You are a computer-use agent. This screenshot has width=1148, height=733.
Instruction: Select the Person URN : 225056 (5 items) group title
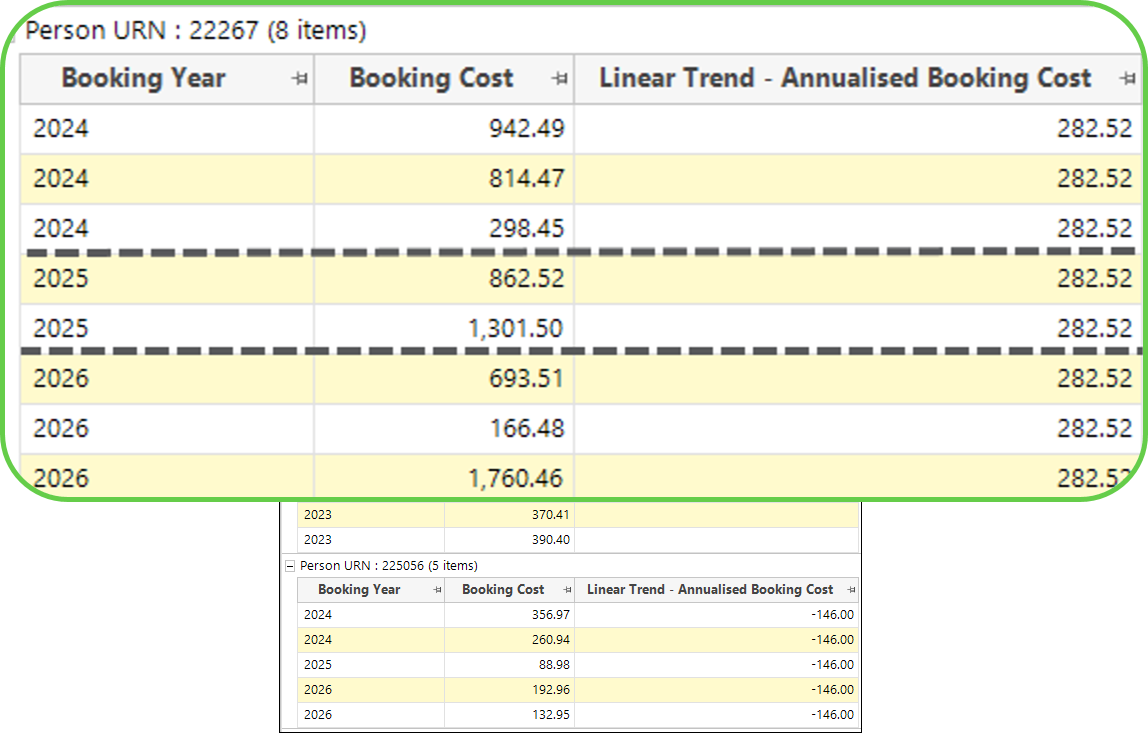[x=389, y=565]
